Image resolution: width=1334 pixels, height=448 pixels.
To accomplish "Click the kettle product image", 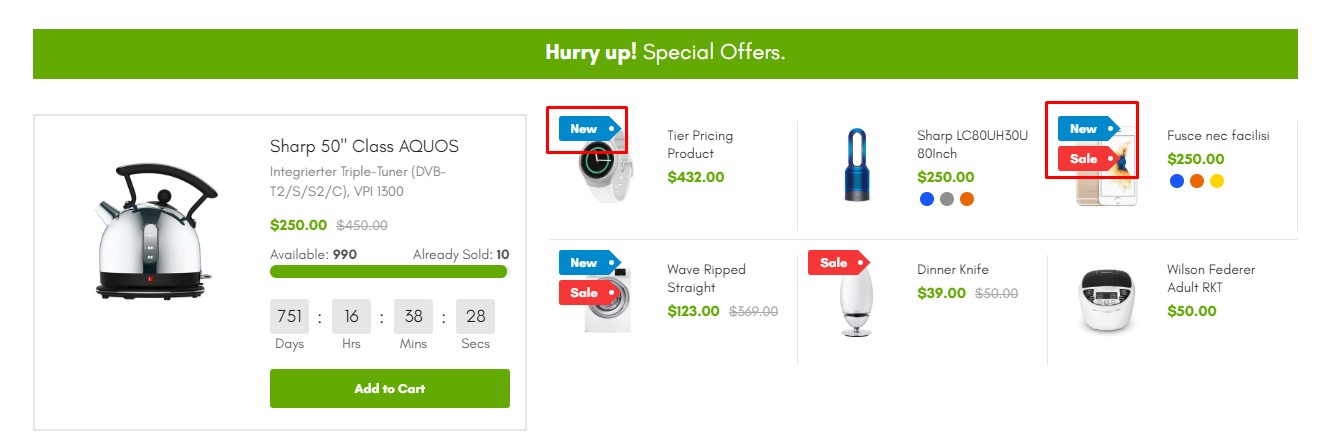I will (x=150, y=232).
